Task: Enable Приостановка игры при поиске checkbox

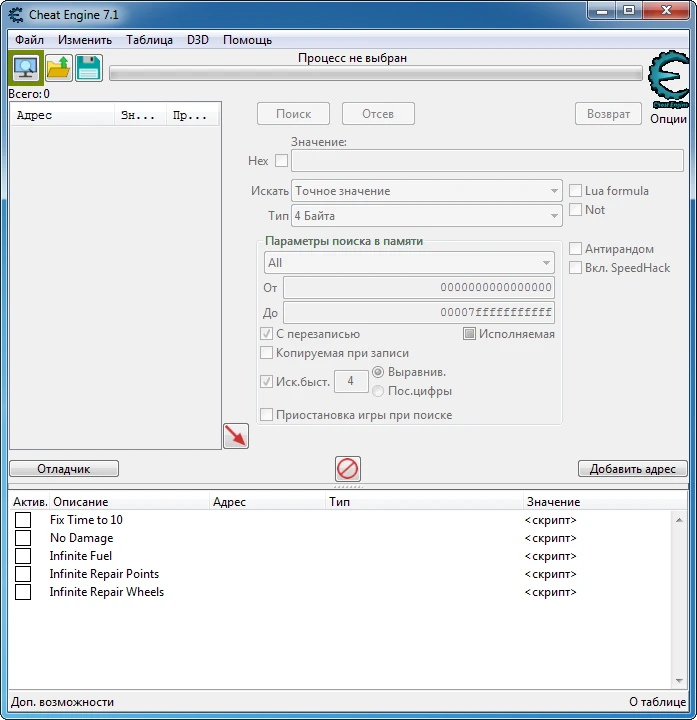Action: (x=266, y=415)
